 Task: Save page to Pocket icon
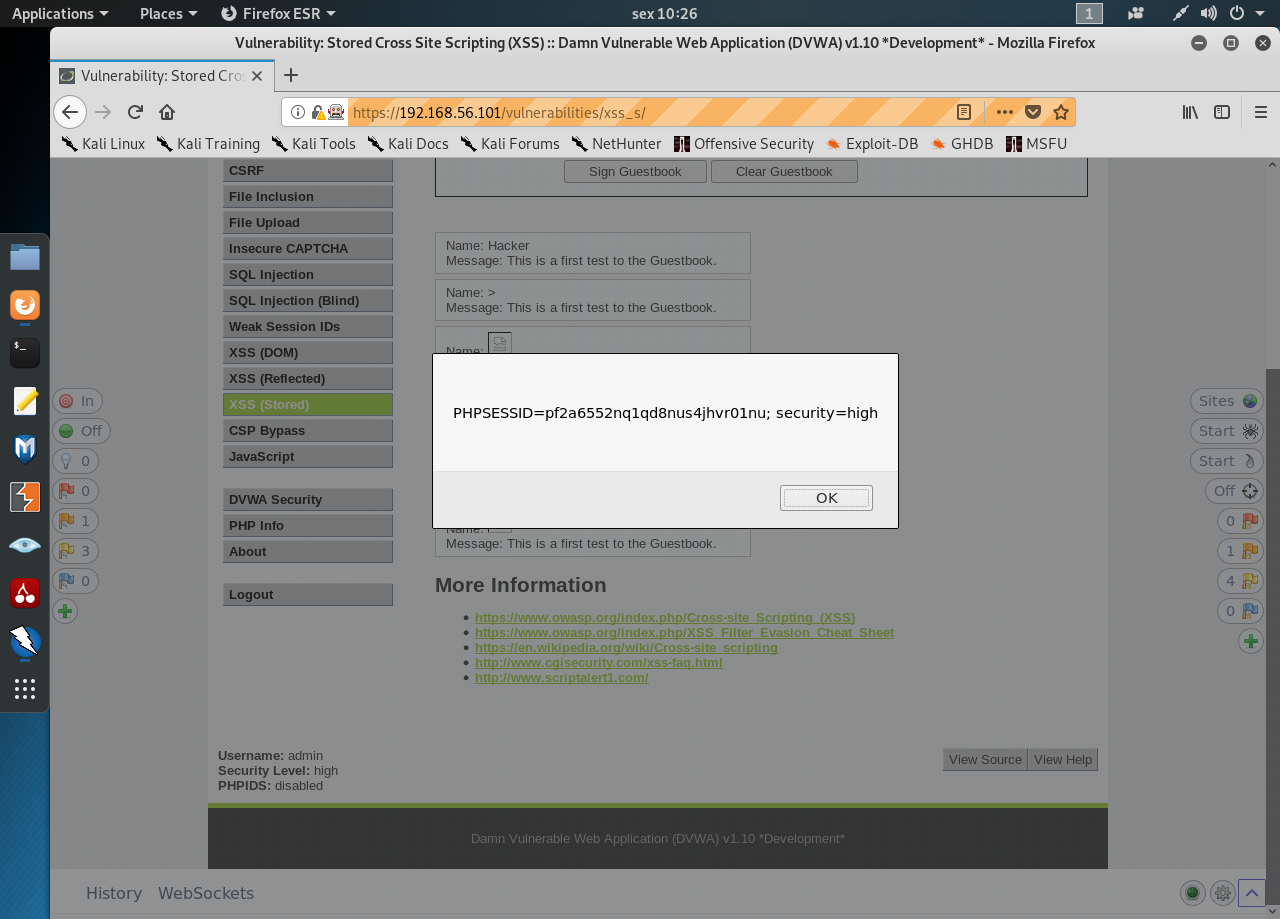pyautogui.click(x=1033, y=112)
